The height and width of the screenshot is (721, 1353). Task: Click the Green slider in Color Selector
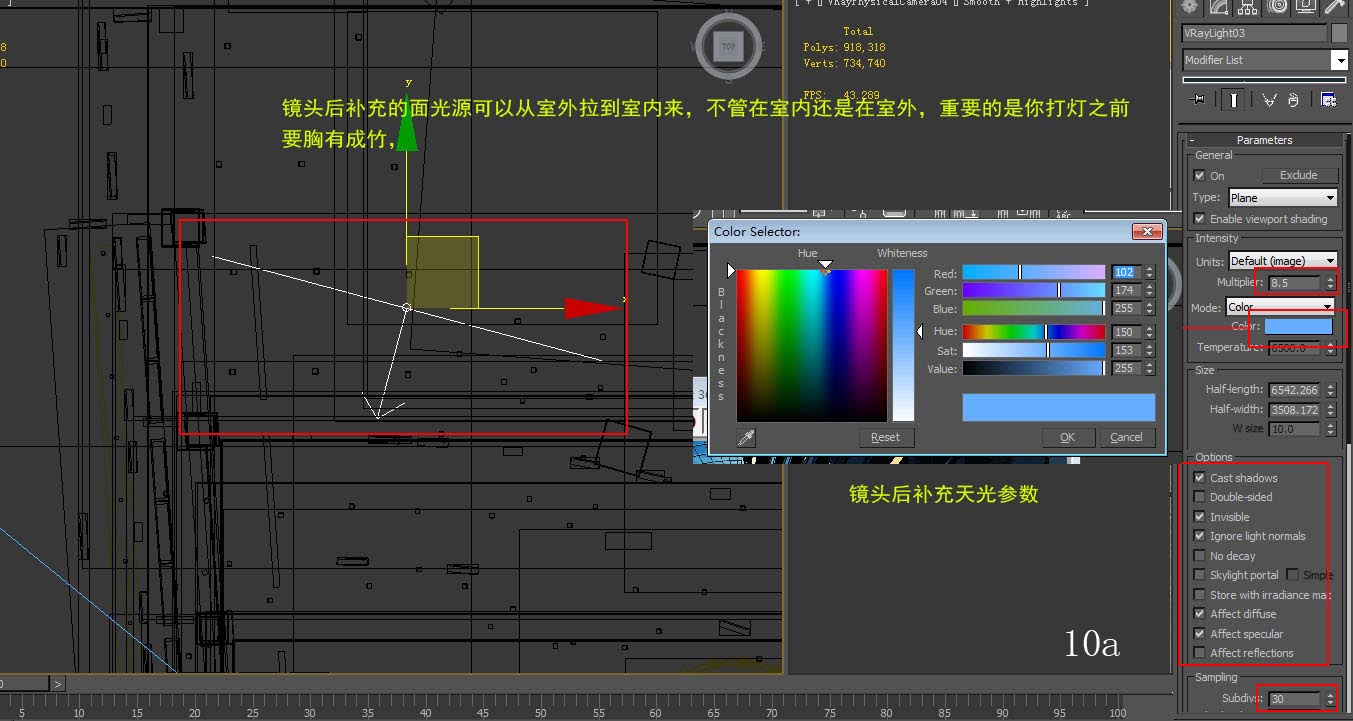(x=1034, y=291)
